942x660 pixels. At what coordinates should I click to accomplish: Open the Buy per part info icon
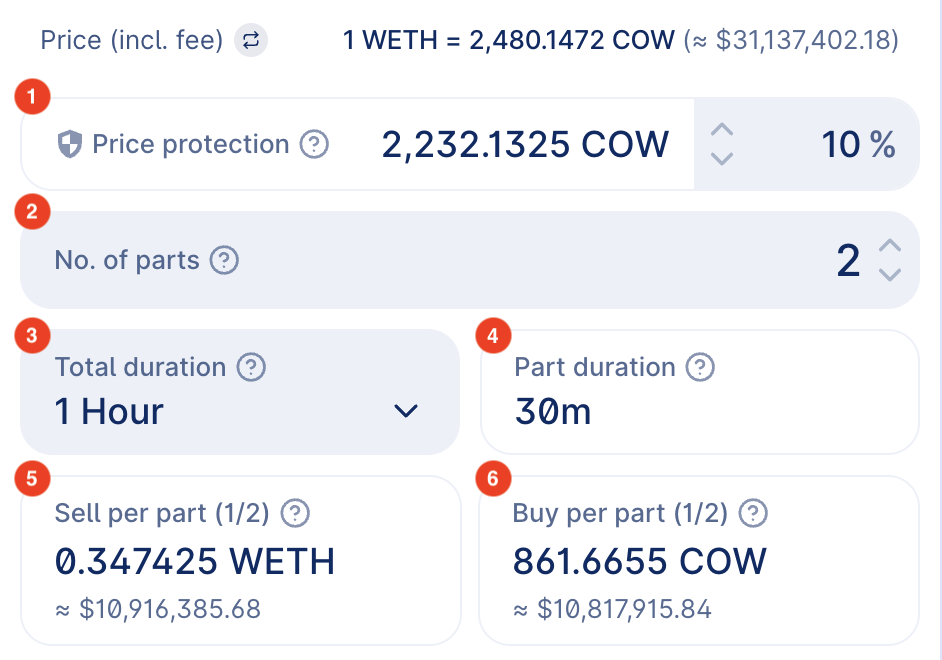[752, 514]
